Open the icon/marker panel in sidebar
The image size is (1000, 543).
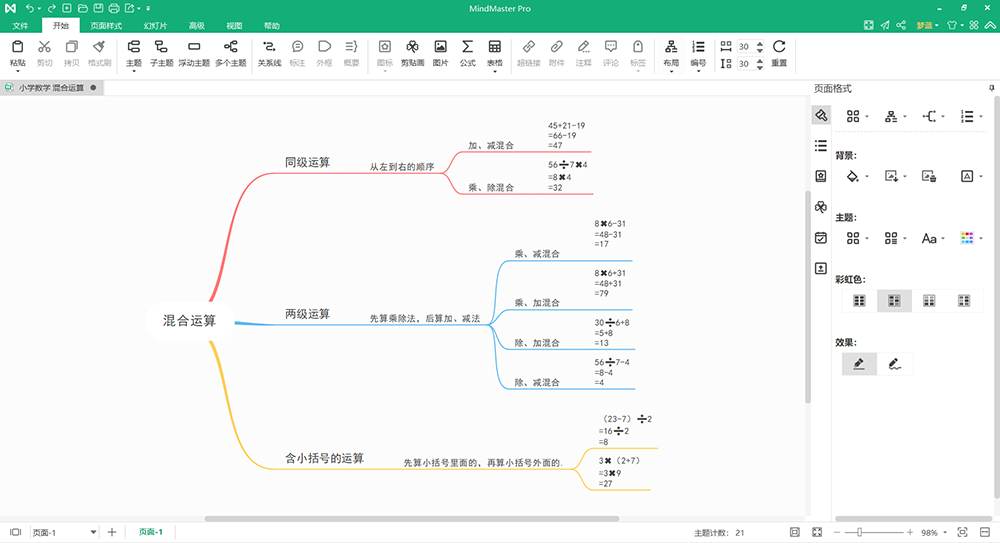[821, 176]
